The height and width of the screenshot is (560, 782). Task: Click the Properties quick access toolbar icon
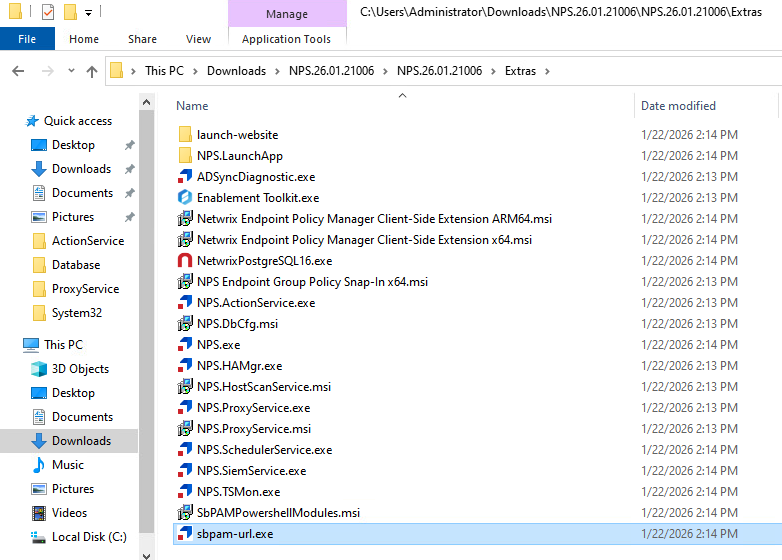pyautogui.click(x=48, y=11)
